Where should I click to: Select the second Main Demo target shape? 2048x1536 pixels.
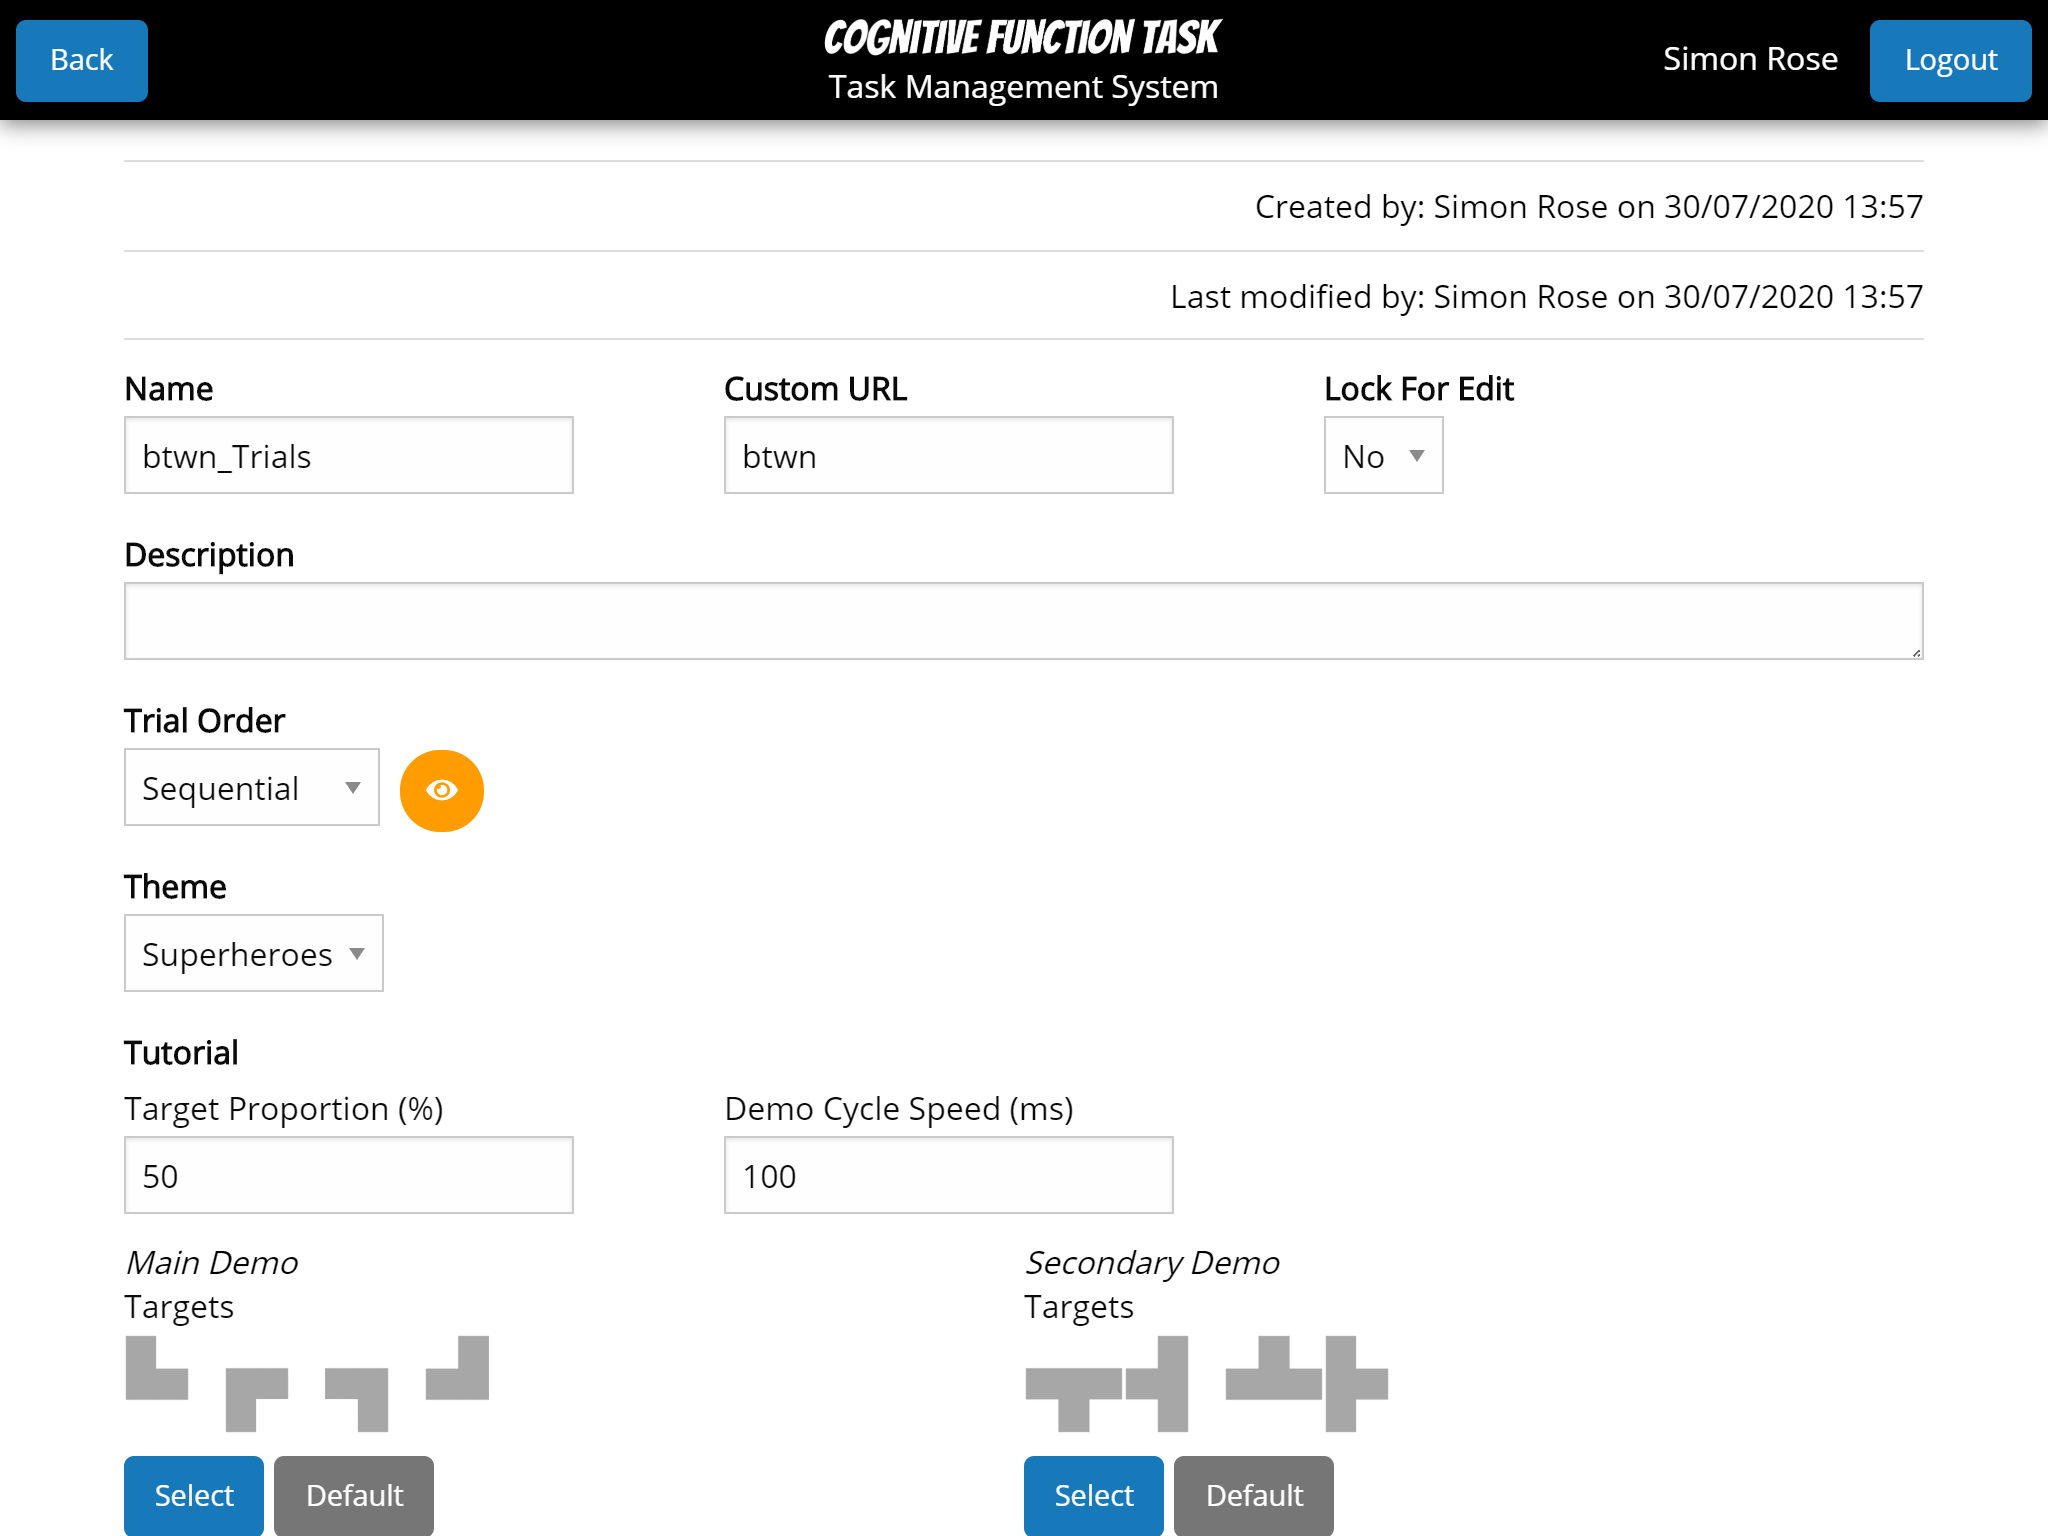pos(257,1400)
